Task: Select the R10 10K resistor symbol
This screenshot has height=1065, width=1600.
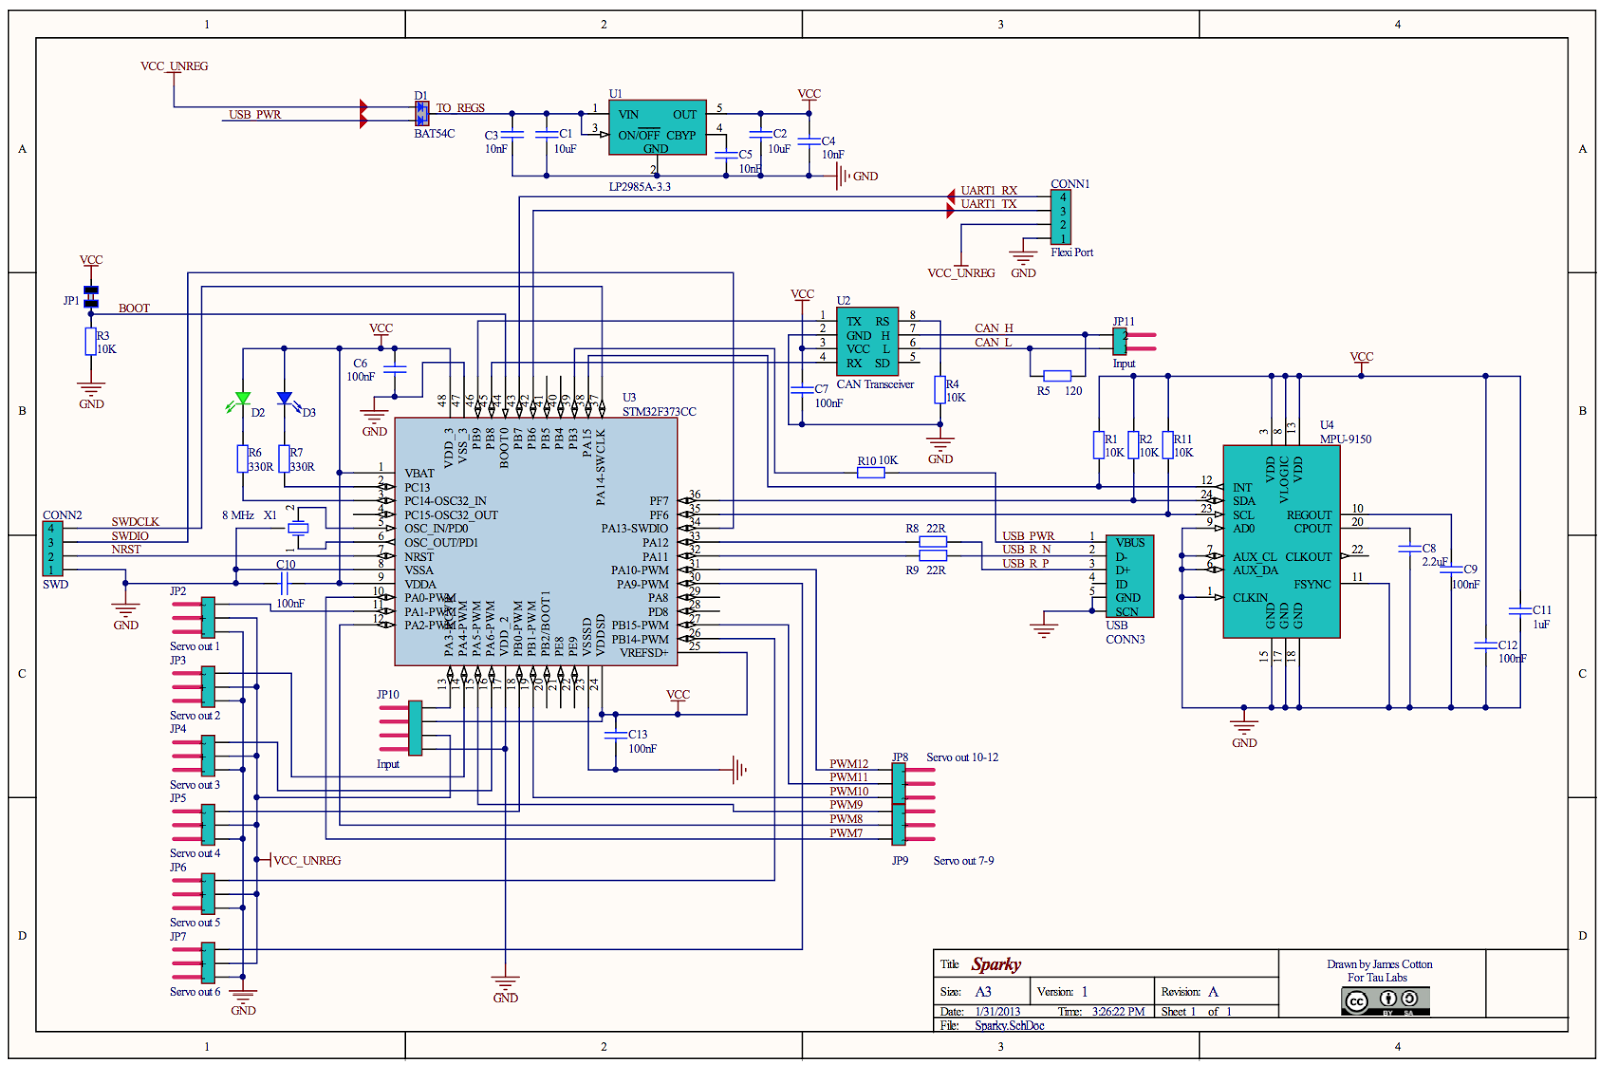Action: [871, 473]
